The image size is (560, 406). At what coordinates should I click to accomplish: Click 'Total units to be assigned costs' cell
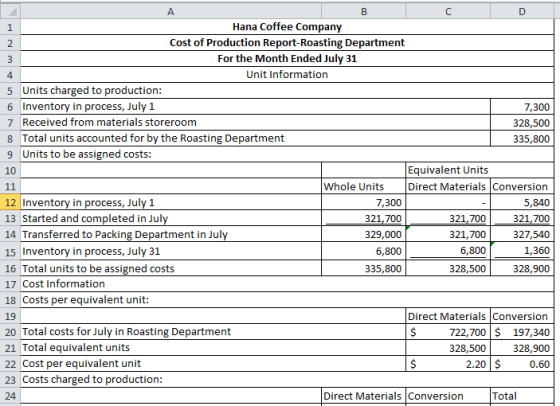[x=171, y=268]
